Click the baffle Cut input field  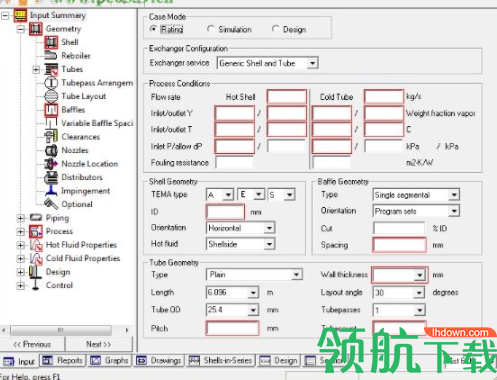[399, 228]
